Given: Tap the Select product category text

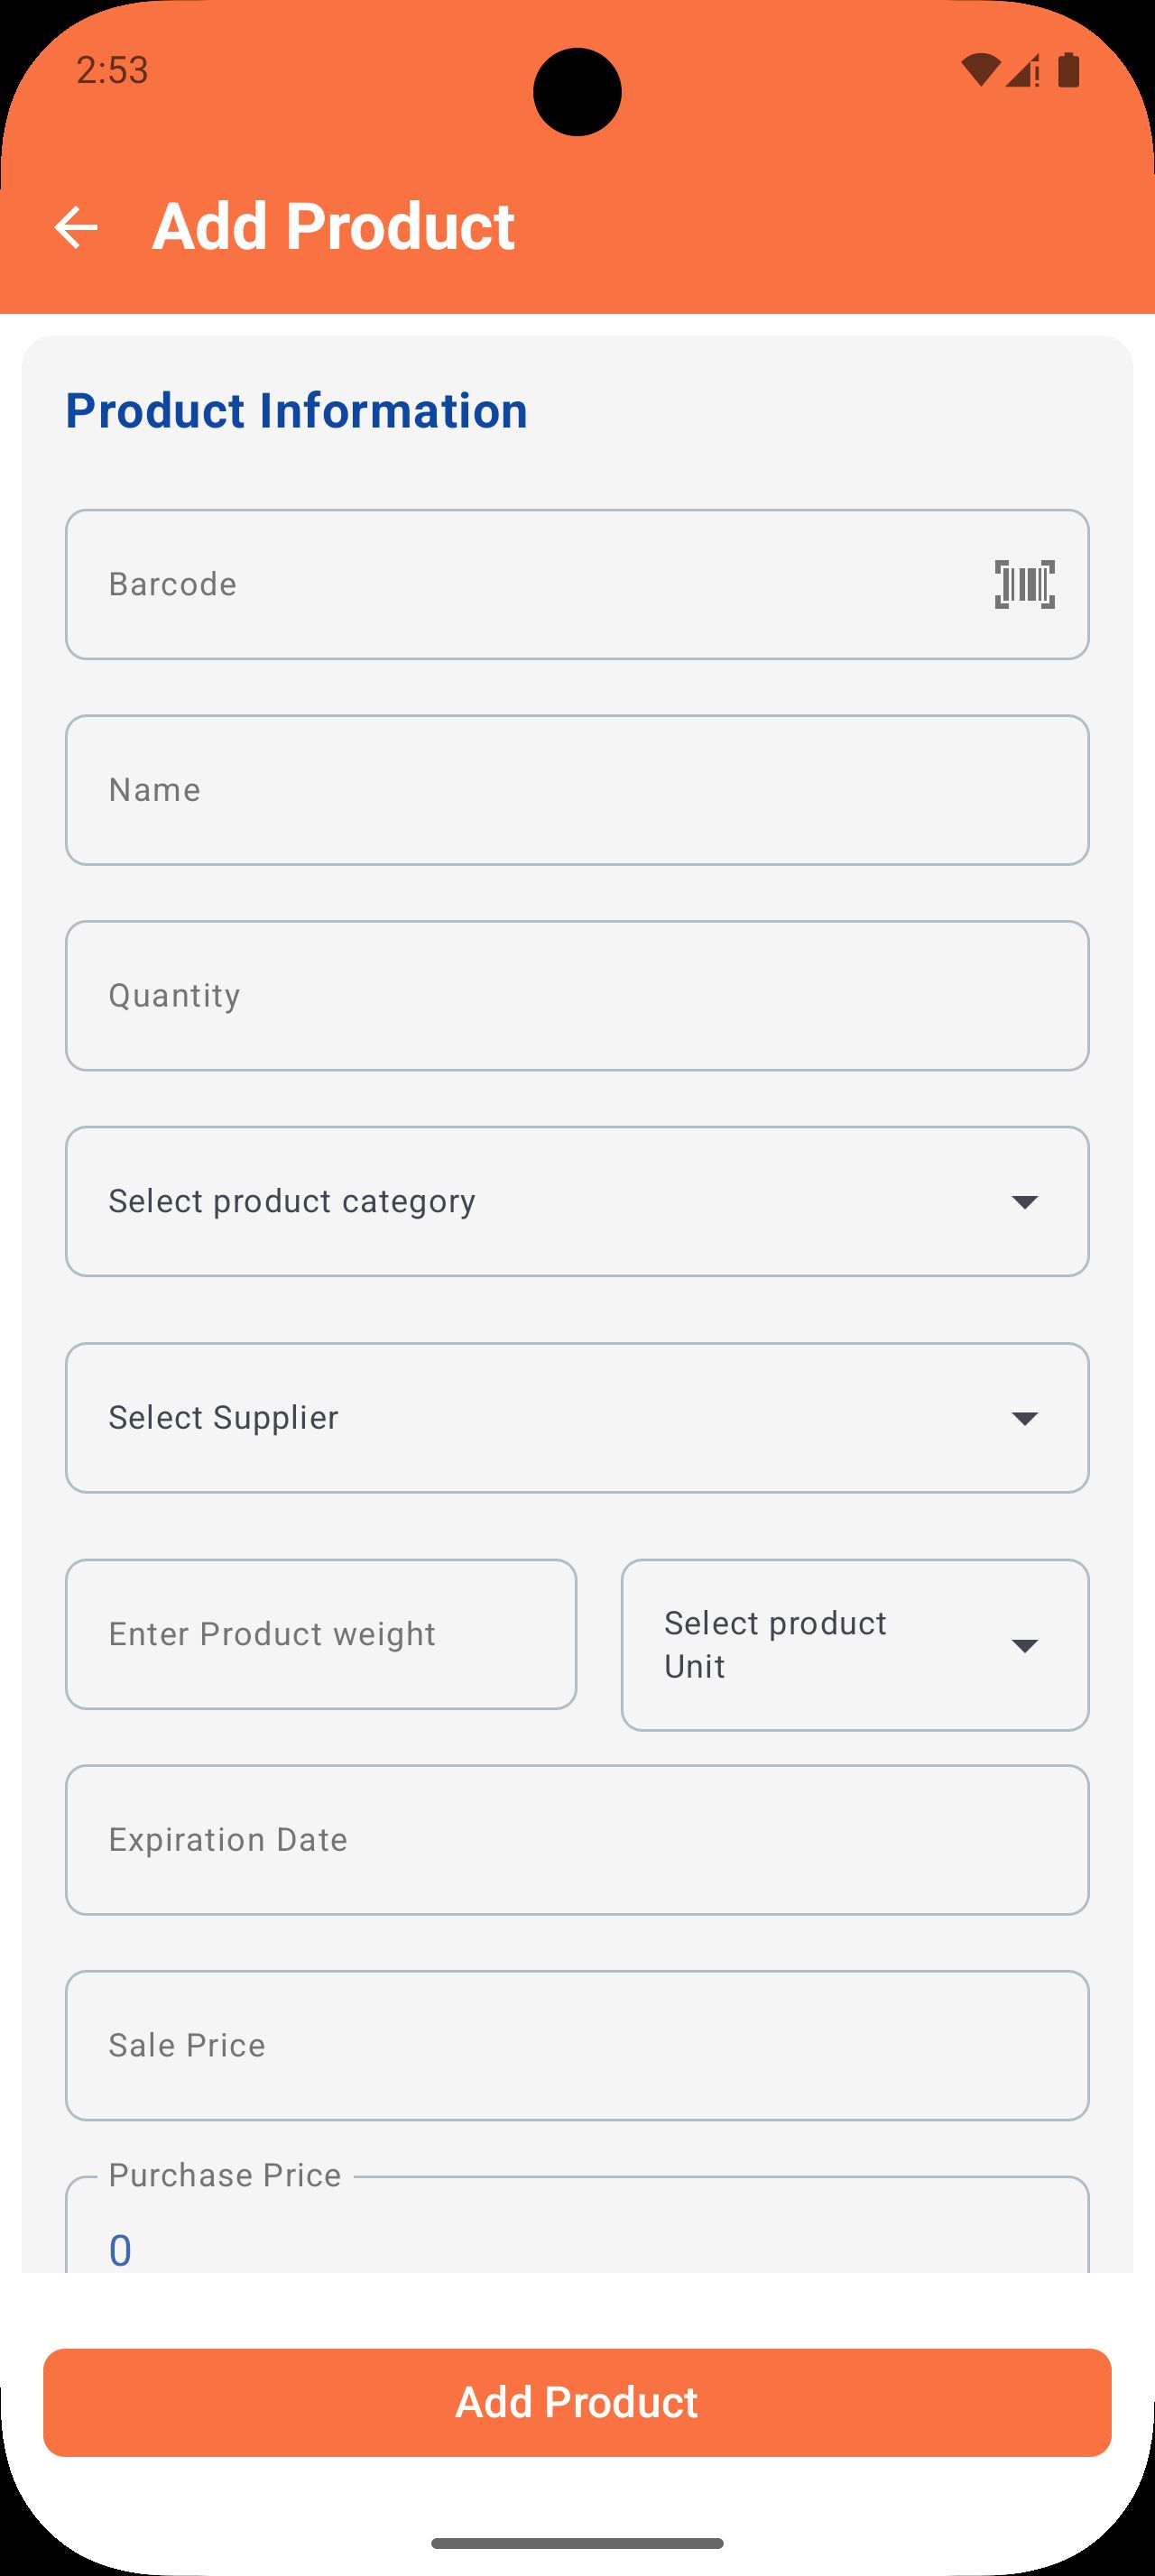Looking at the screenshot, I should [292, 1201].
